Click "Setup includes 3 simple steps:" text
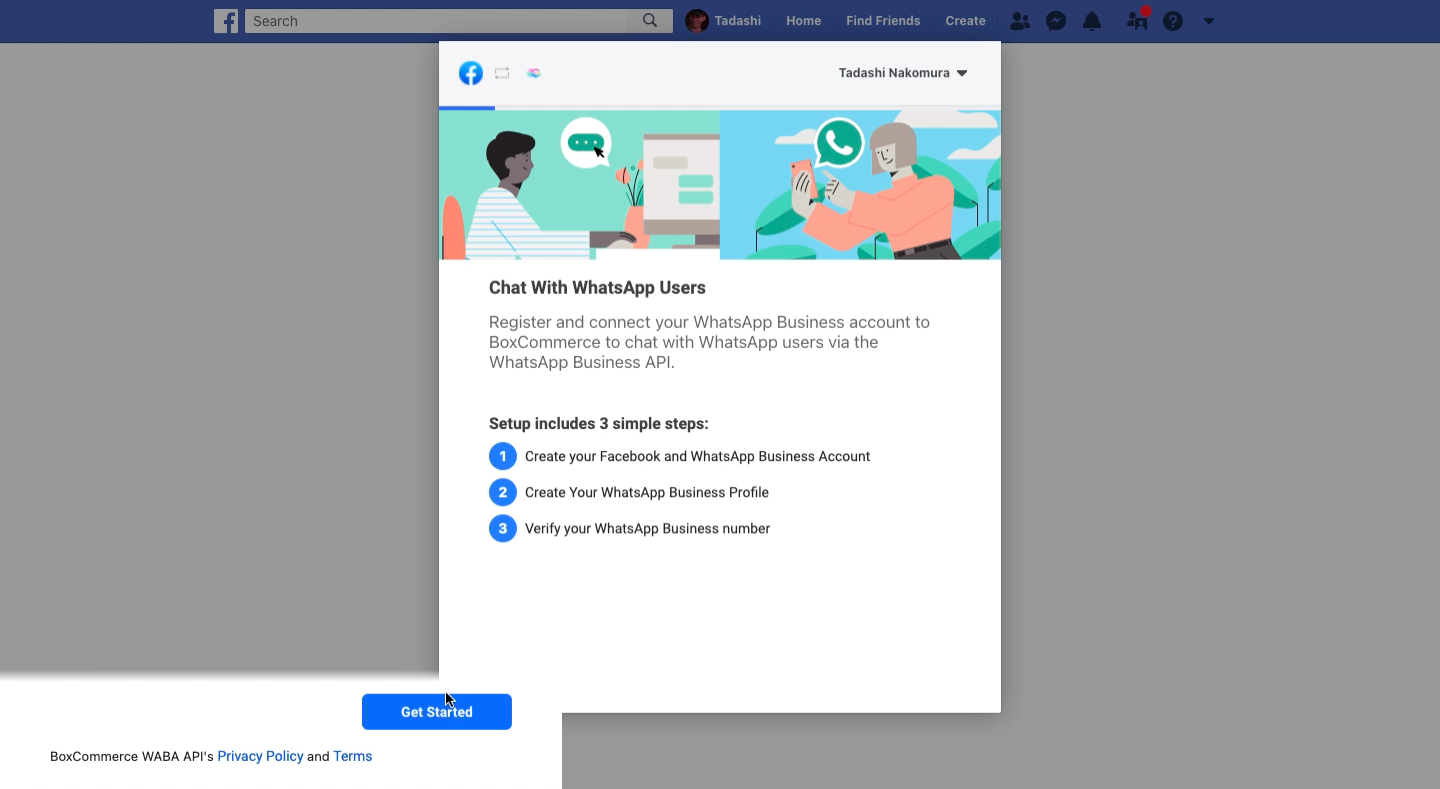This screenshot has height=789, width=1440. pyautogui.click(x=599, y=424)
